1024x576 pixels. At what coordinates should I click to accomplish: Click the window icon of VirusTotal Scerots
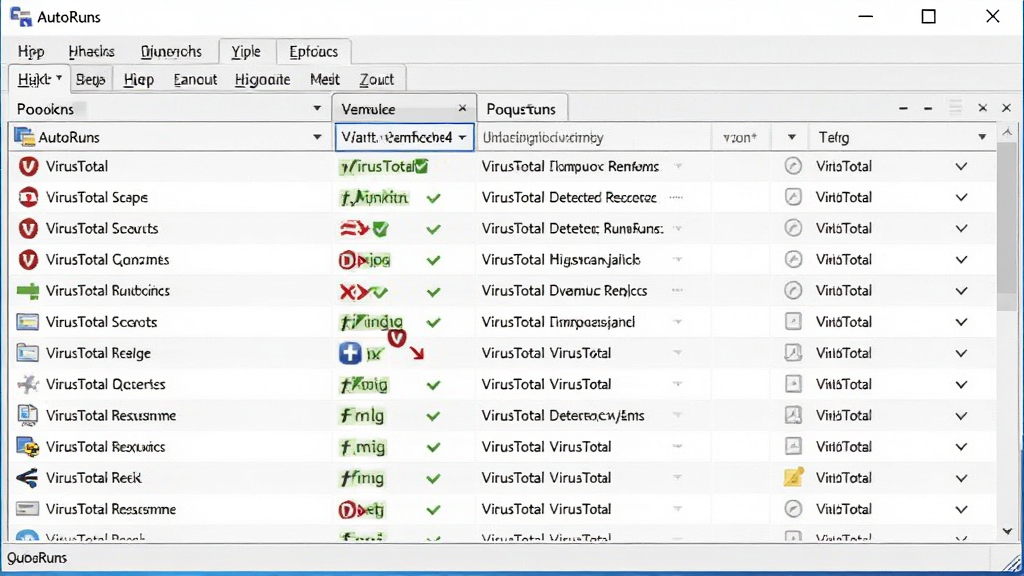[x=27, y=322]
